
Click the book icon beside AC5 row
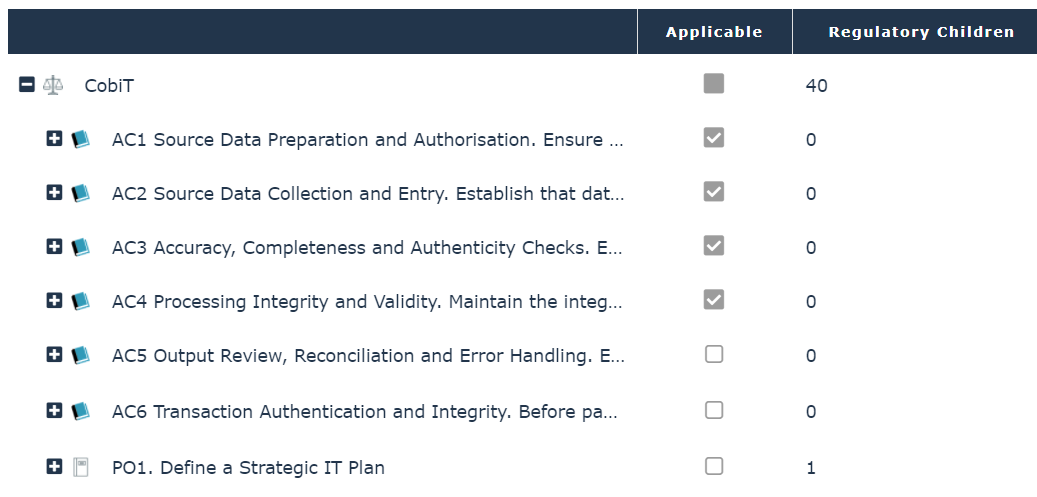point(81,355)
